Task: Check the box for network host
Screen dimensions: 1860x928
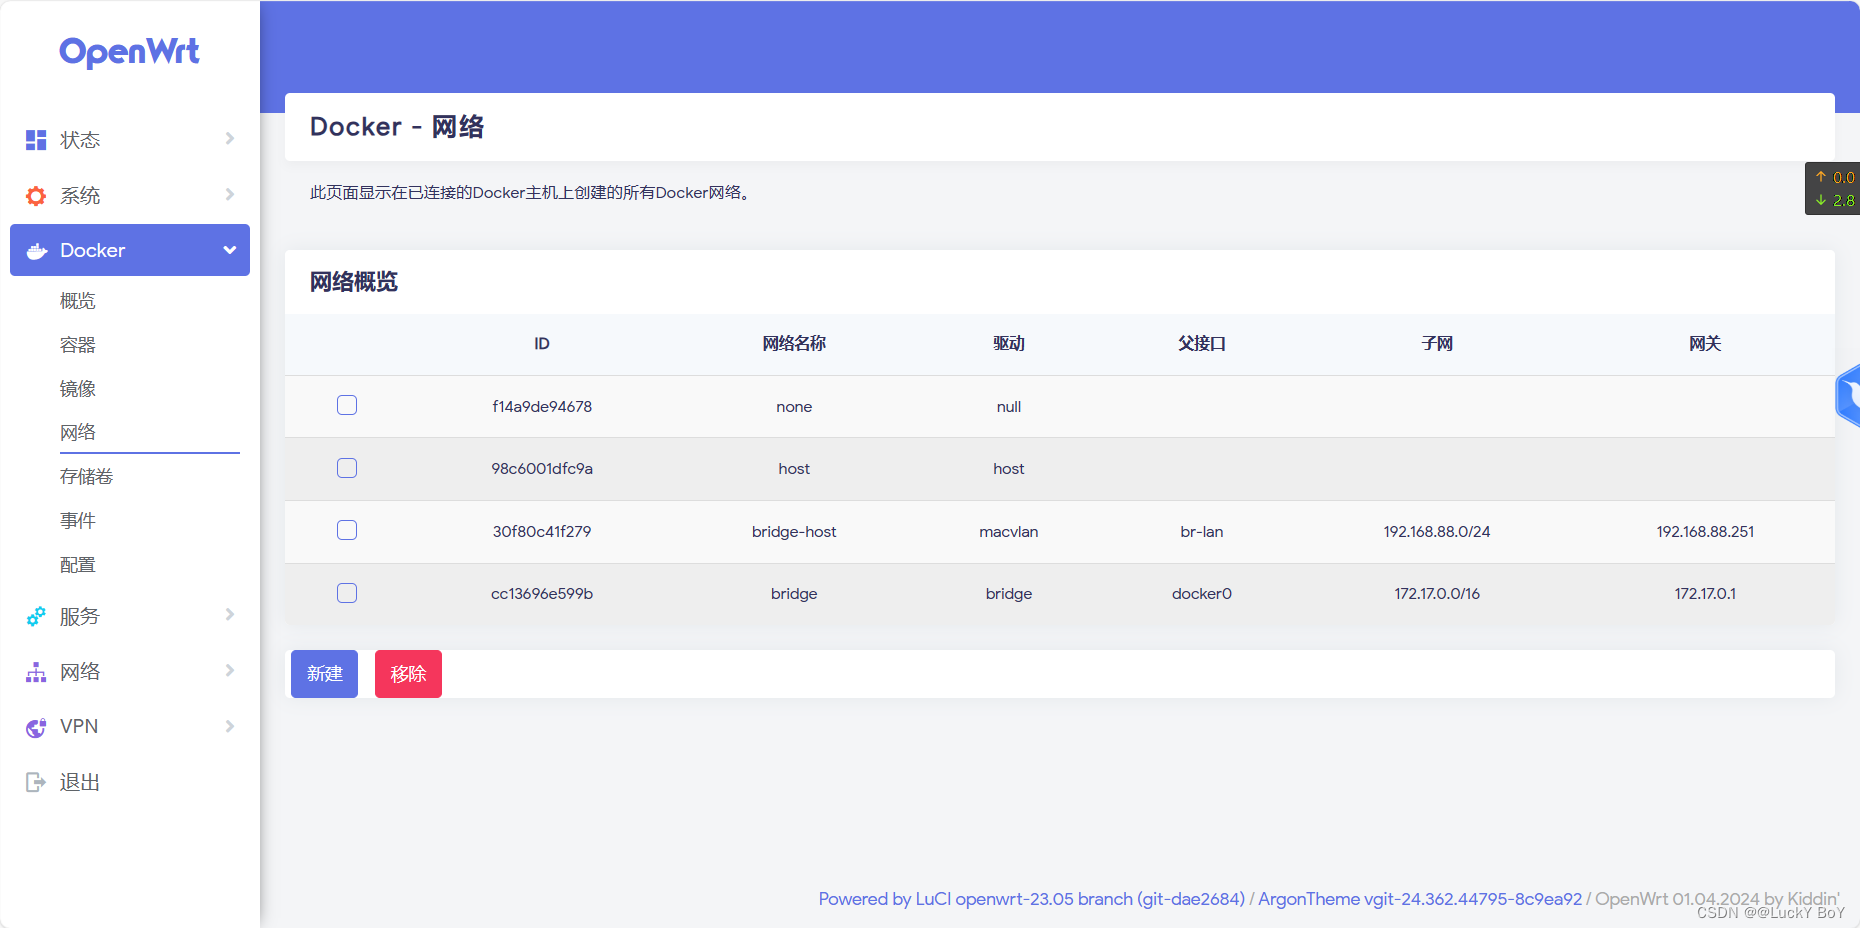Action: [347, 468]
